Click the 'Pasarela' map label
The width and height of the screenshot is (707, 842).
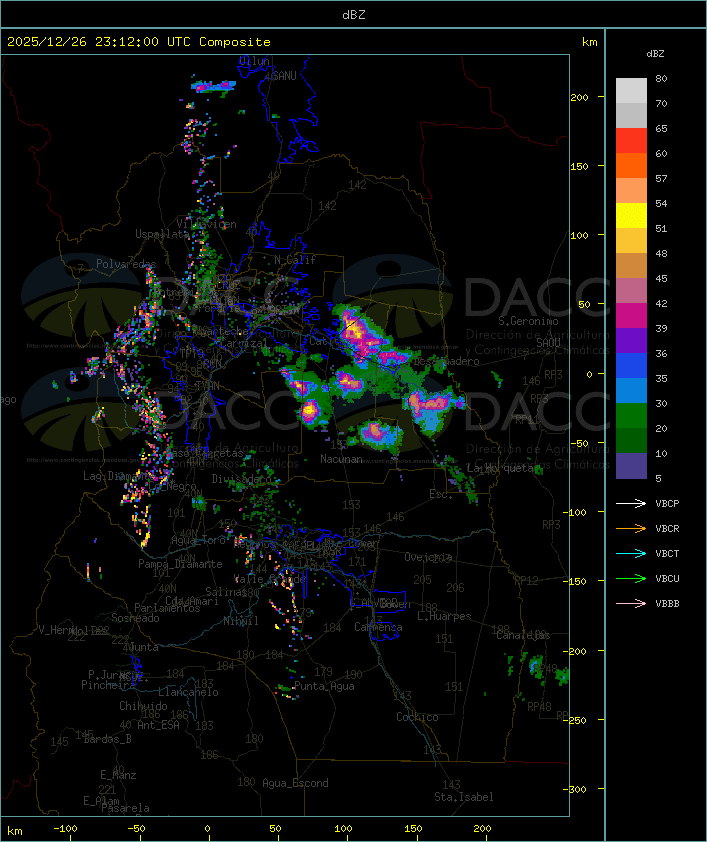coord(126,808)
